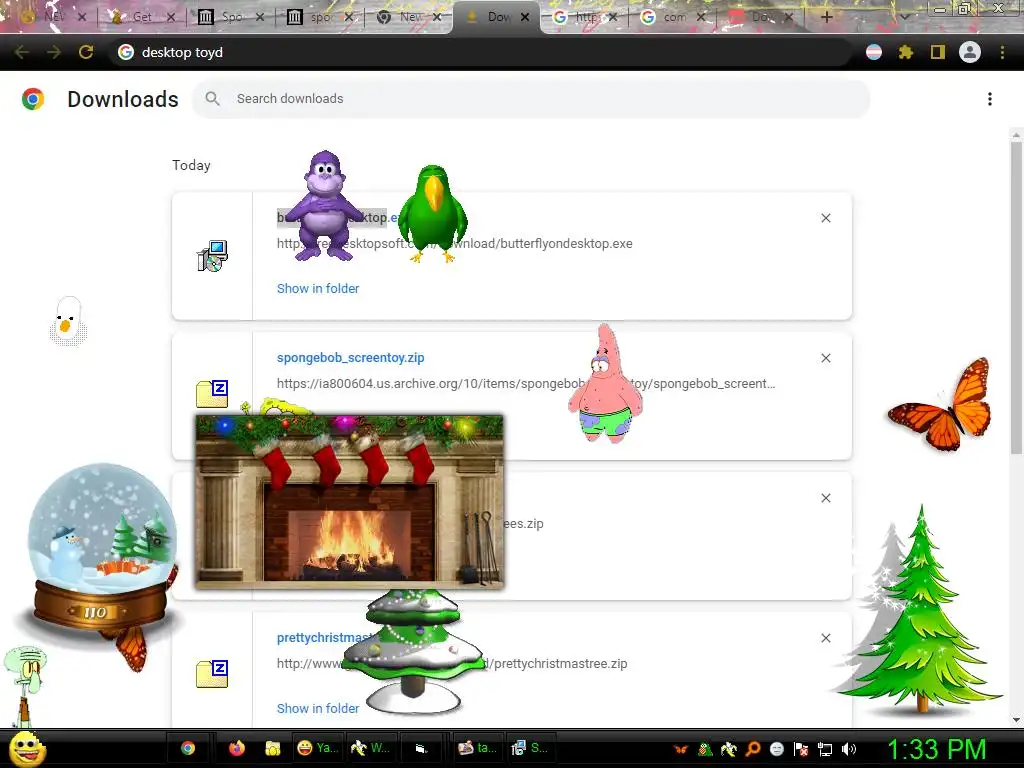Click the Christmas tree tray icon
This screenshot has width=1024, height=768.
pyautogui.click(x=705, y=749)
